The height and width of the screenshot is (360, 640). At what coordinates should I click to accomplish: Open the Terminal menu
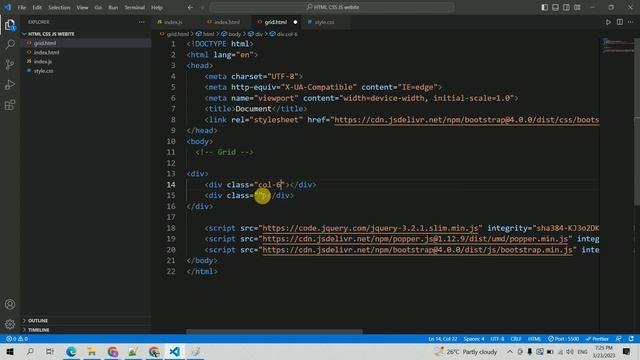[134, 7]
